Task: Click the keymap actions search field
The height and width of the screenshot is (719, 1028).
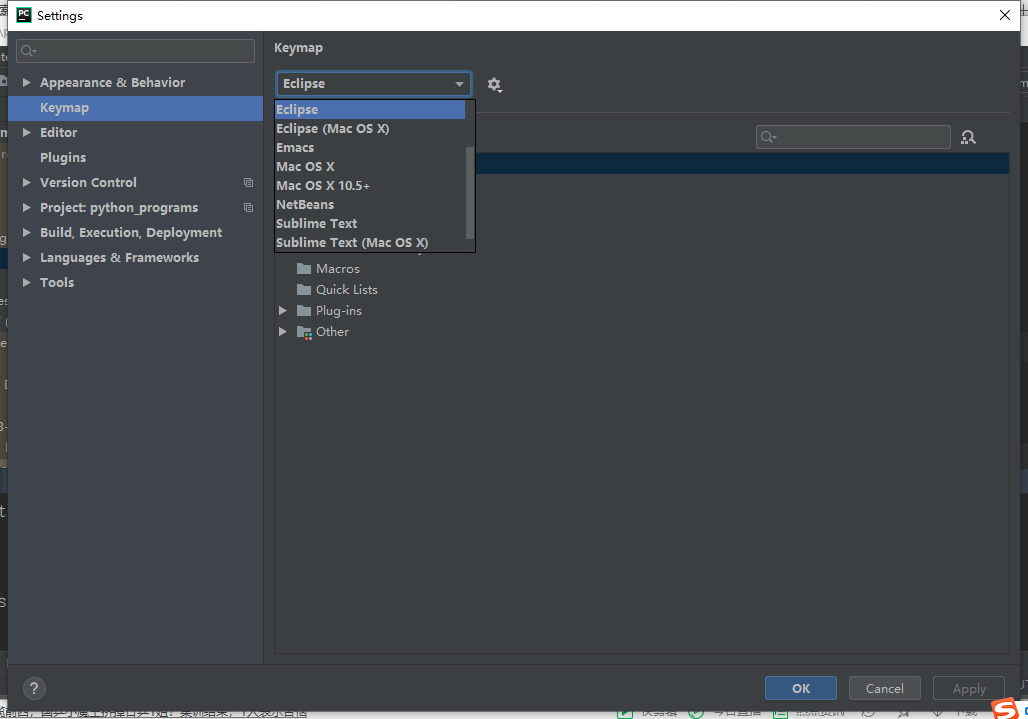Action: pos(853,137)
